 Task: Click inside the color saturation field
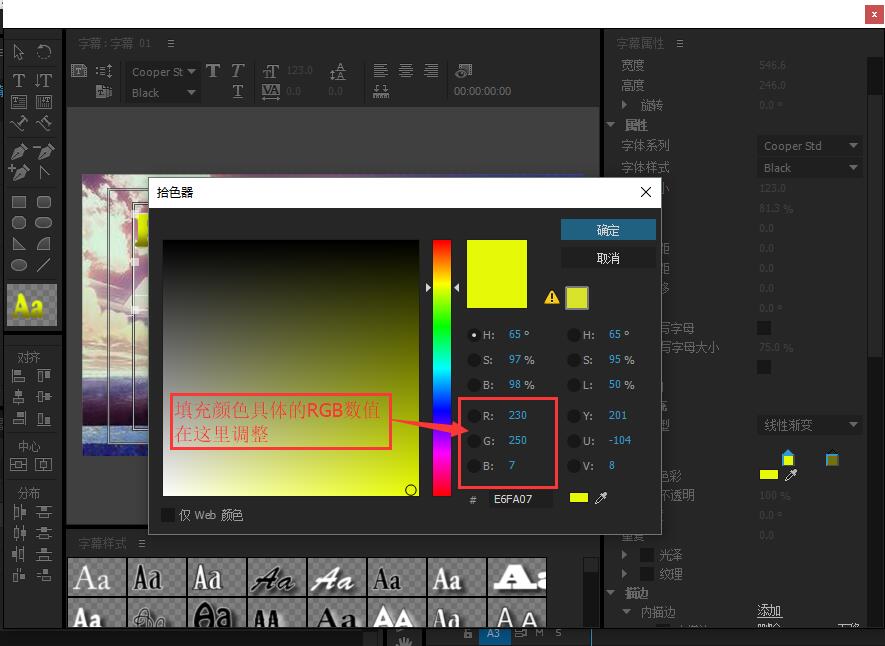[x=291, y=368]
